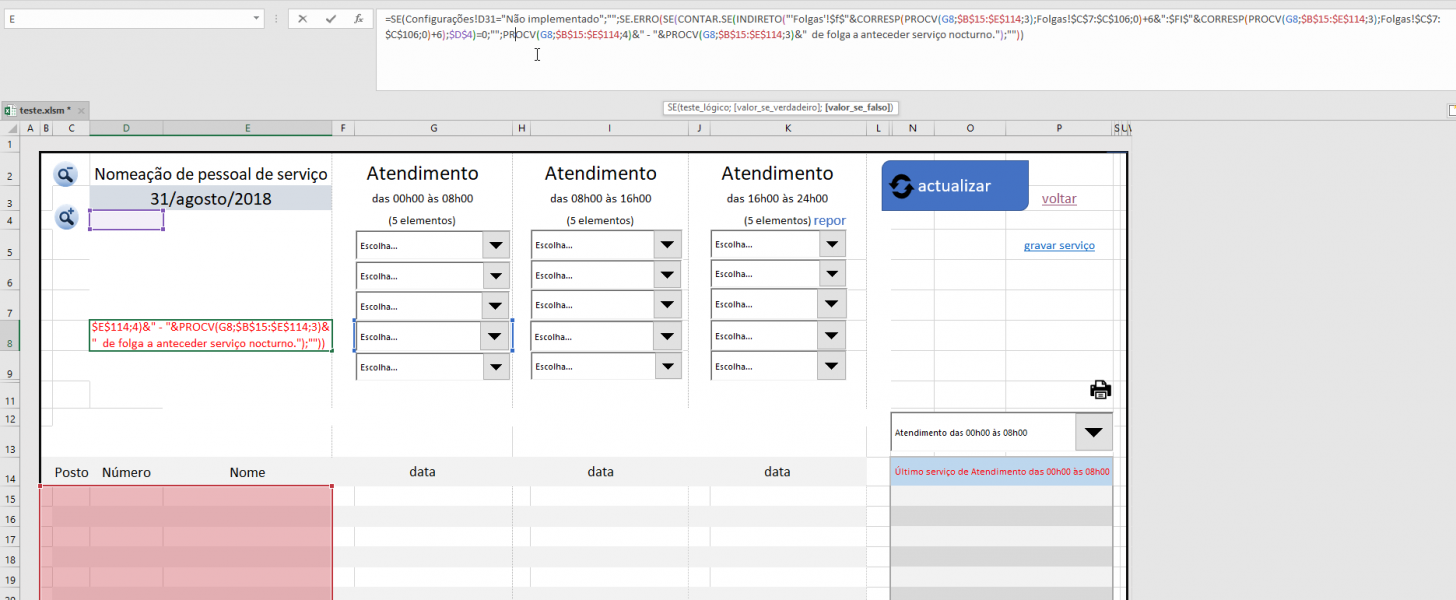Confirm the formula with the checkmark icon
The height and width of the screenshot is (600, 1456).
coord(331,19)
